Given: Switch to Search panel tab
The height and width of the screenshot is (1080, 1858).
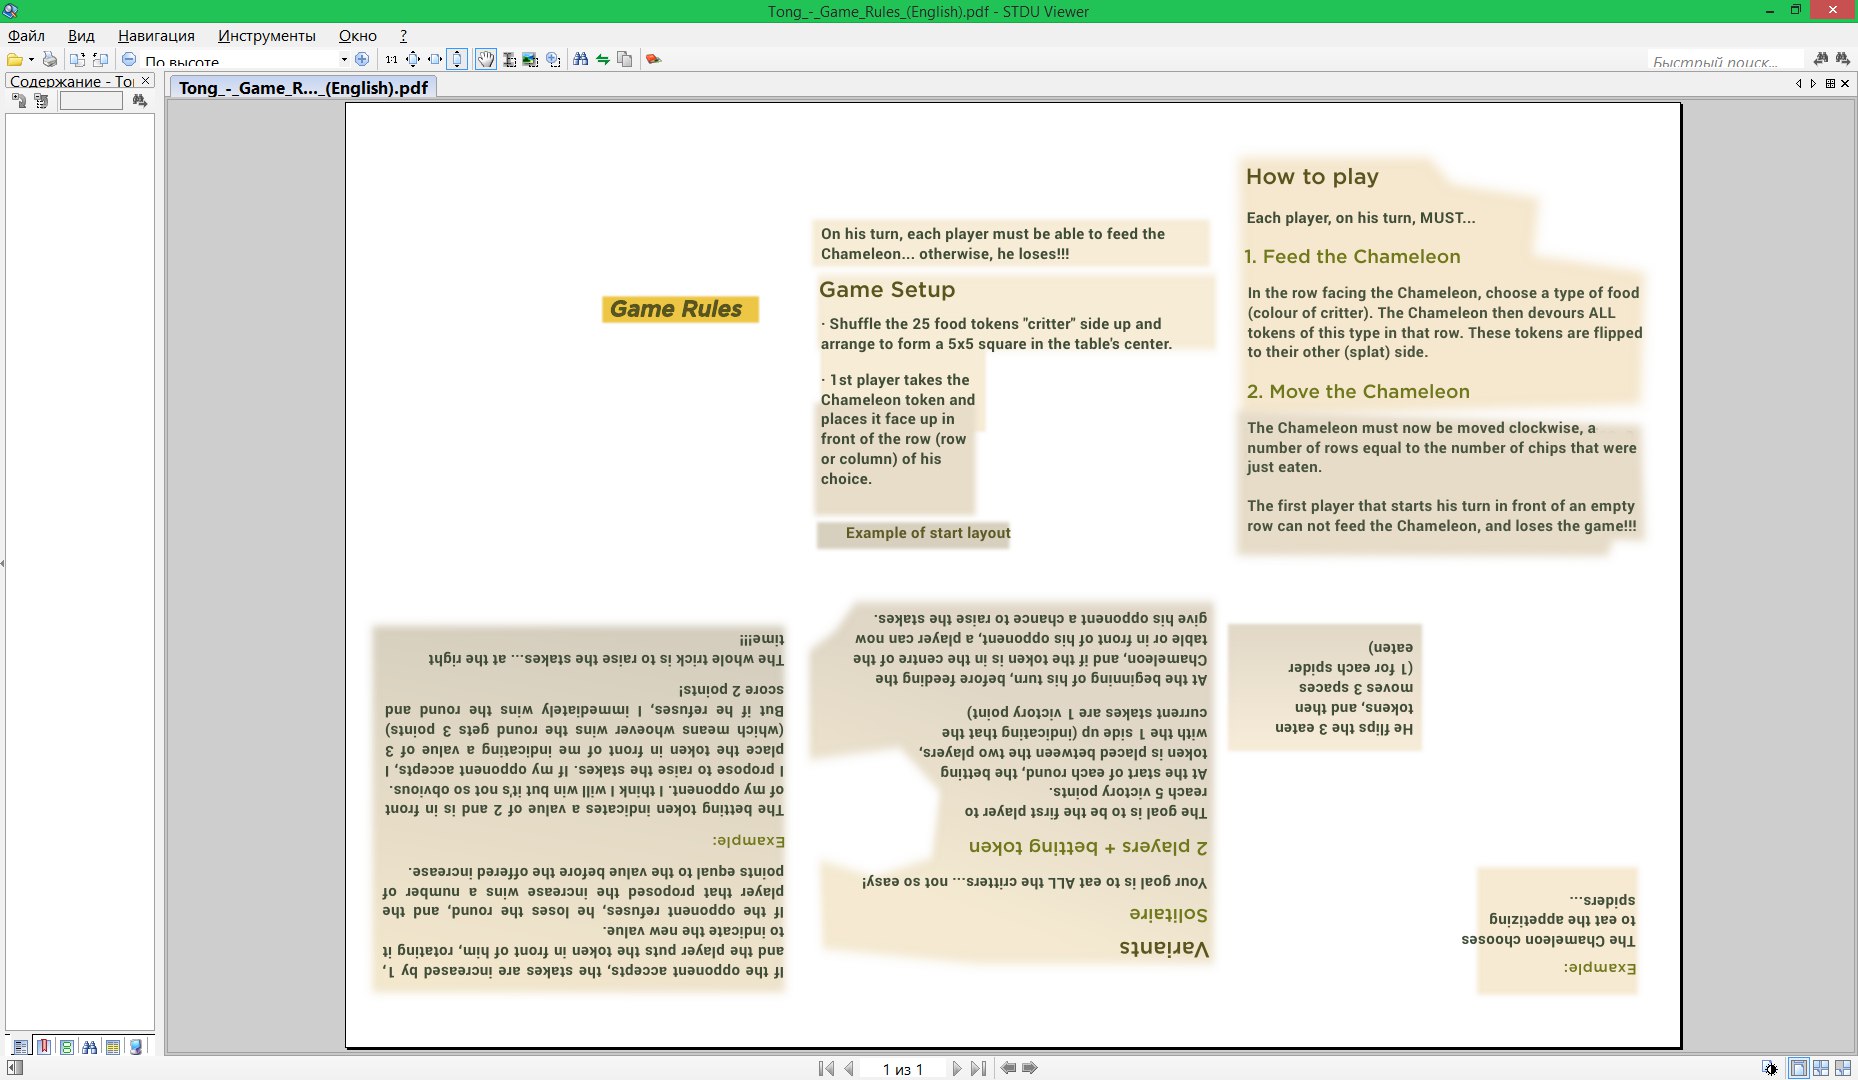Looking at the screenshot, I should (90, 1047).
